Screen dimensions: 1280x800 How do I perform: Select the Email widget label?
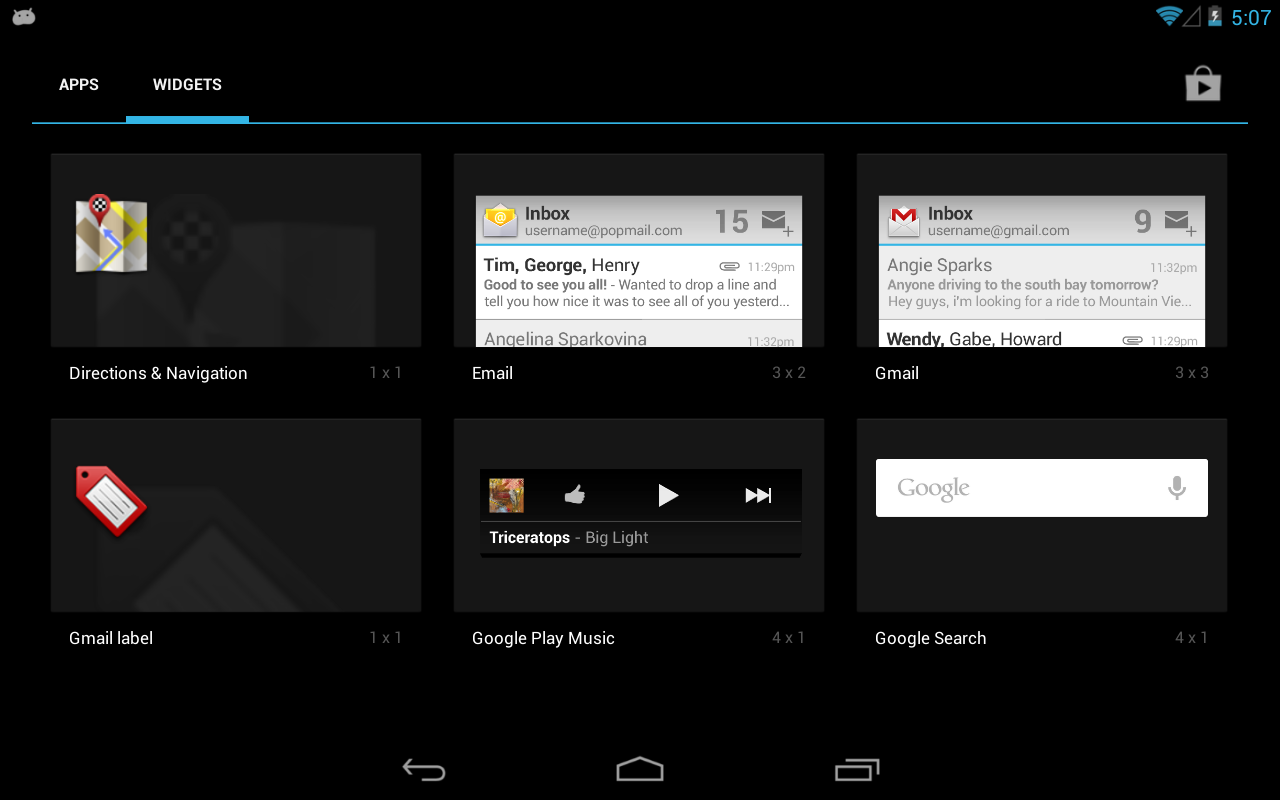492,373
